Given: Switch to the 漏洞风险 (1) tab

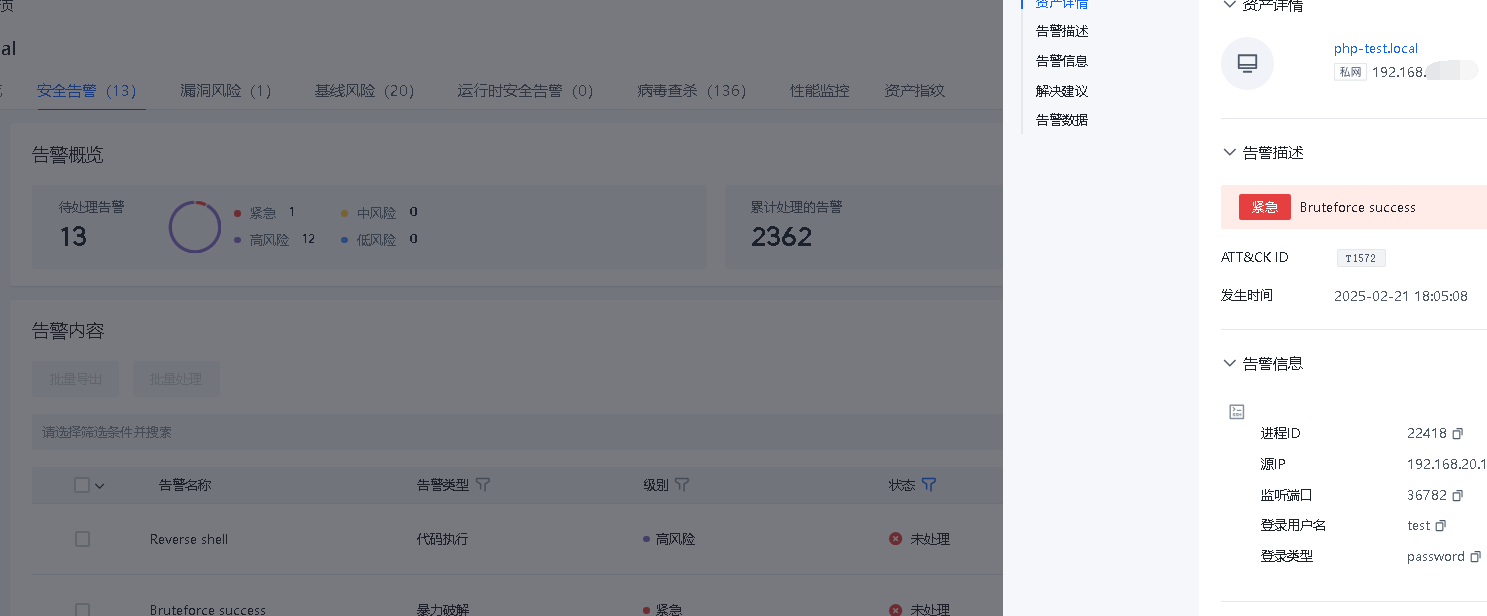Looking at the screenshot, I should click(225, 91).
